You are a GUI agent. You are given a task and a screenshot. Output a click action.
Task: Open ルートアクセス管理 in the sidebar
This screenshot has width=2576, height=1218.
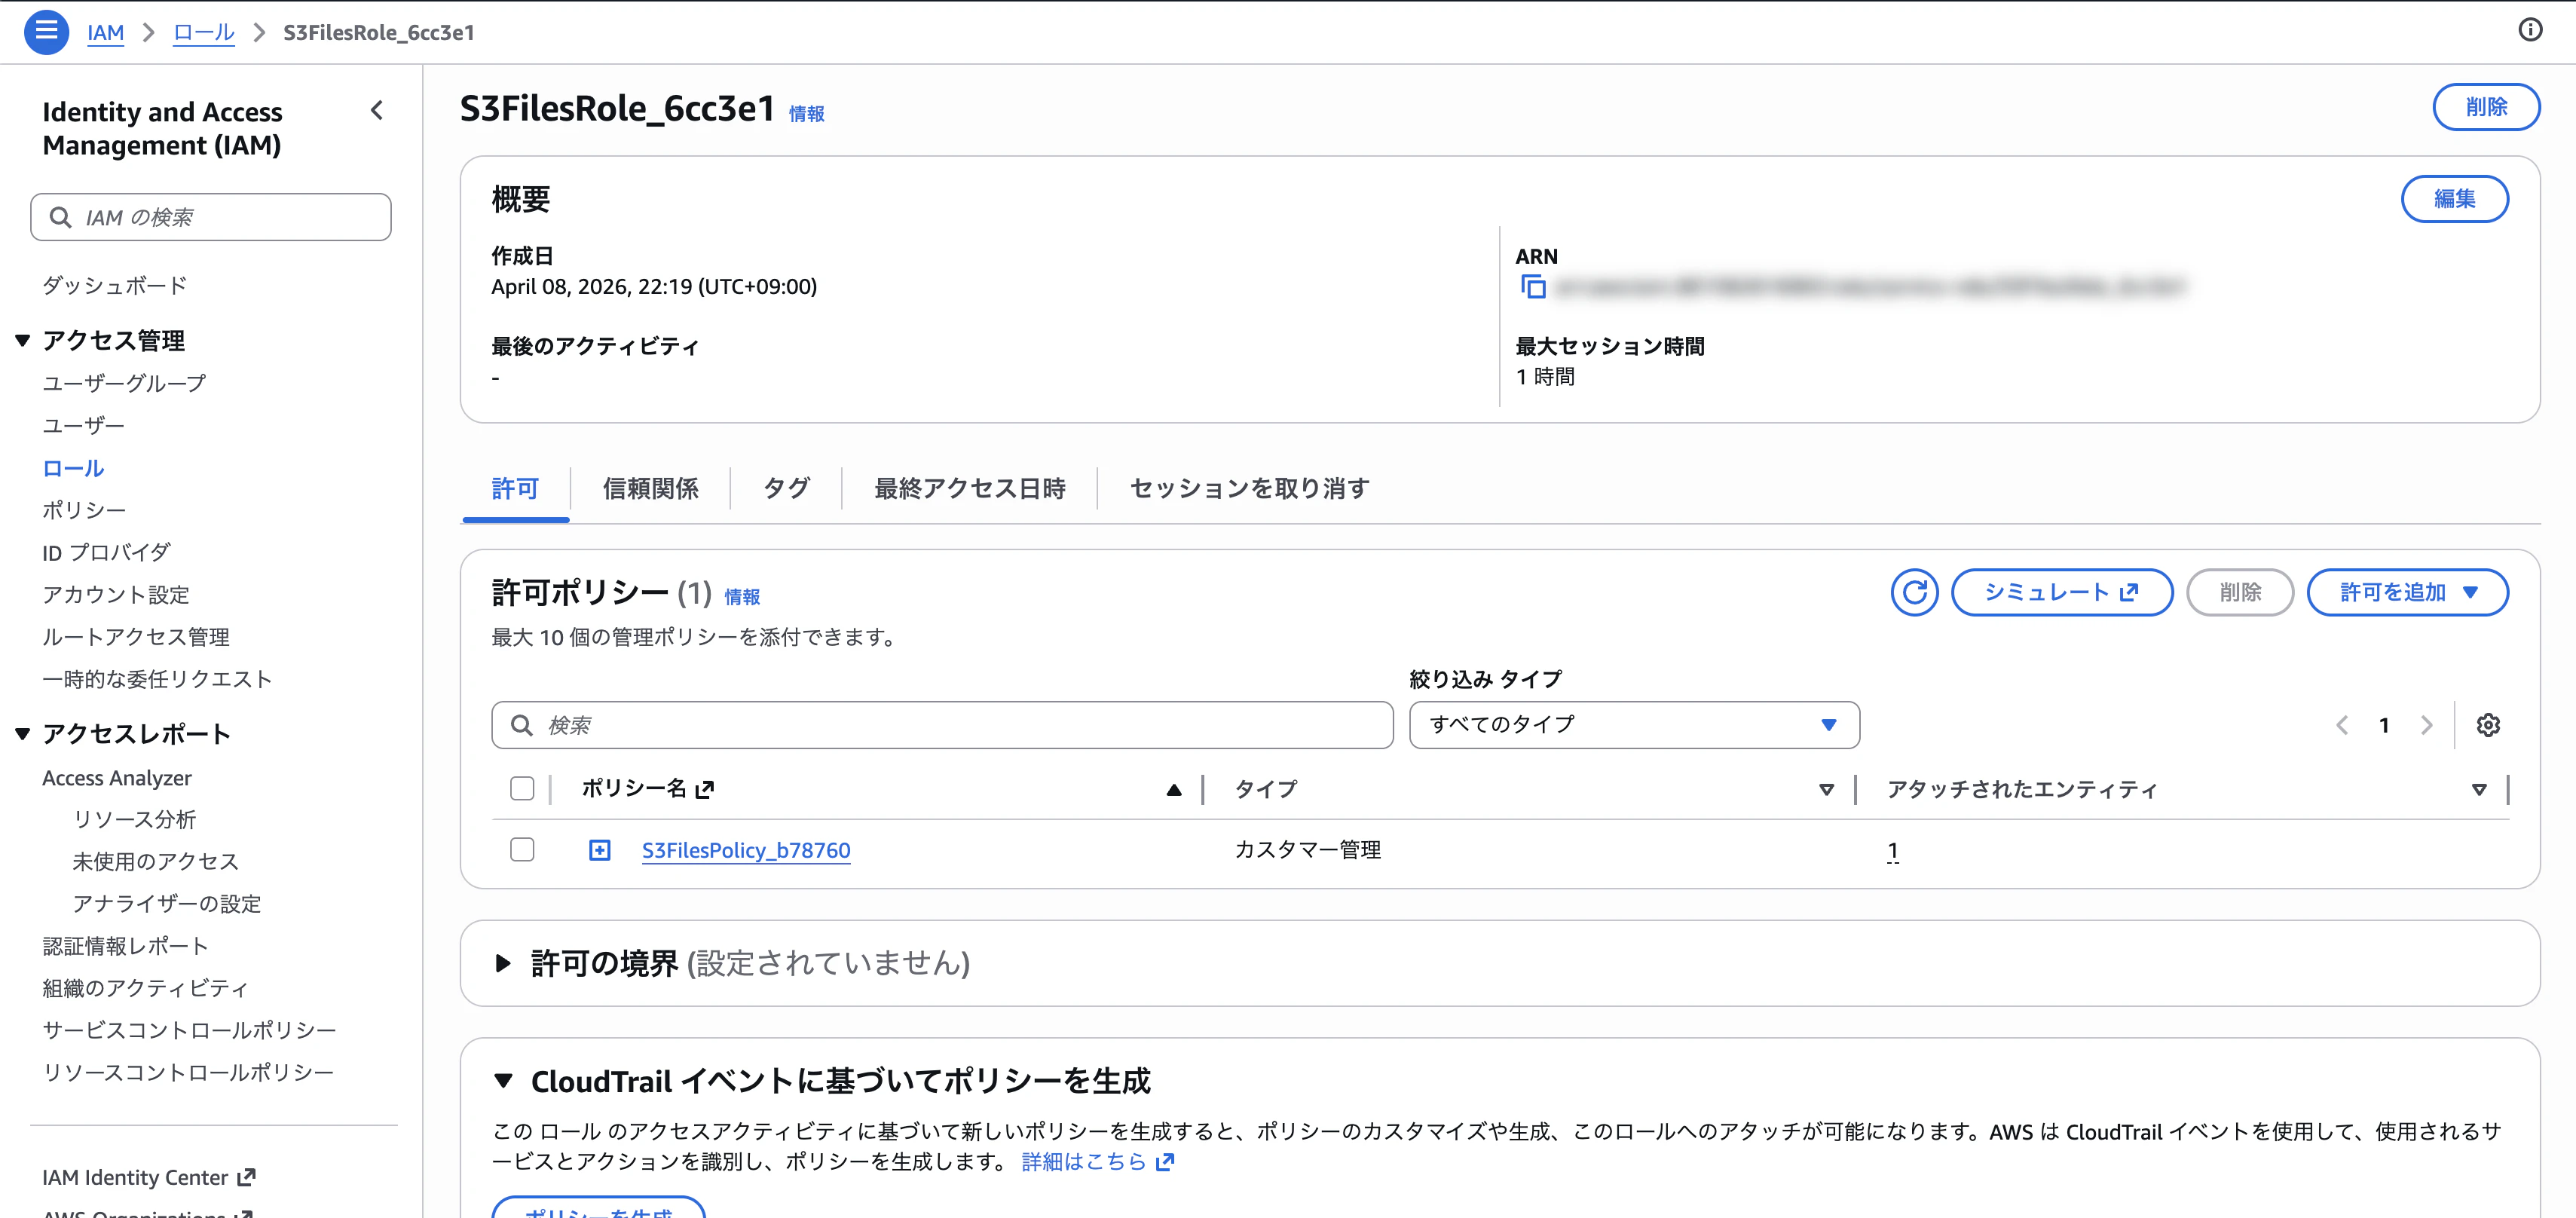pos(136,637)
